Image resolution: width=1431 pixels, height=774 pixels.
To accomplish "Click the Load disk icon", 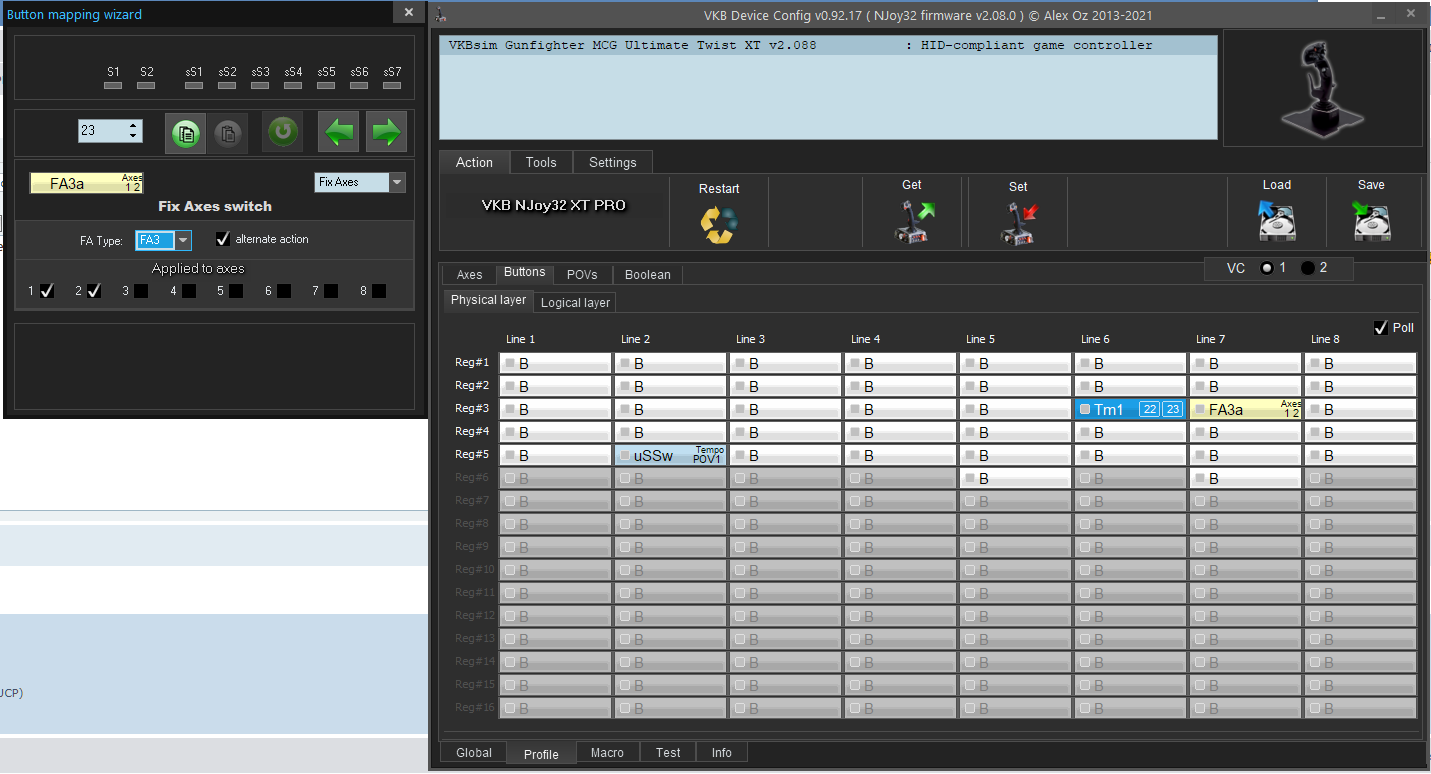I will pos(1277,222).
